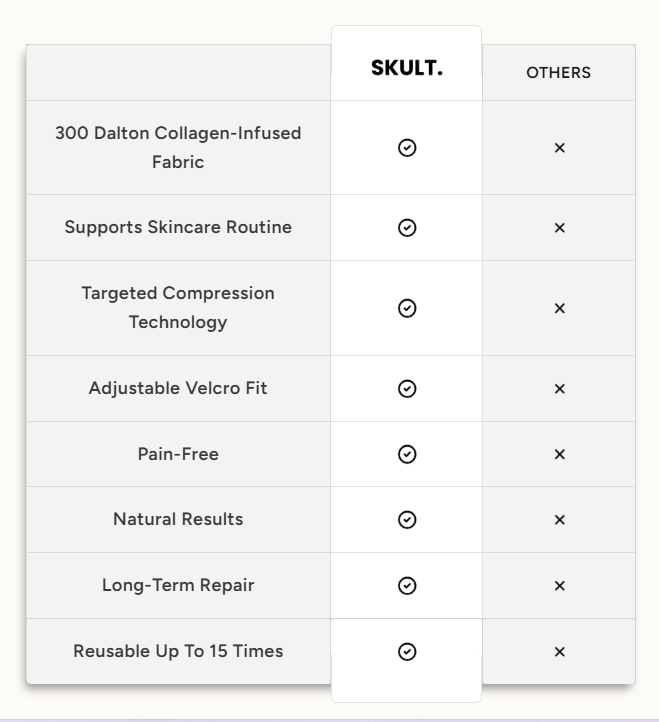Image resolution: width=659 pixels, height=722 pixels.
Task: Click X icon in Supports Skincare Routine row
Action: (x=560, y=227)
